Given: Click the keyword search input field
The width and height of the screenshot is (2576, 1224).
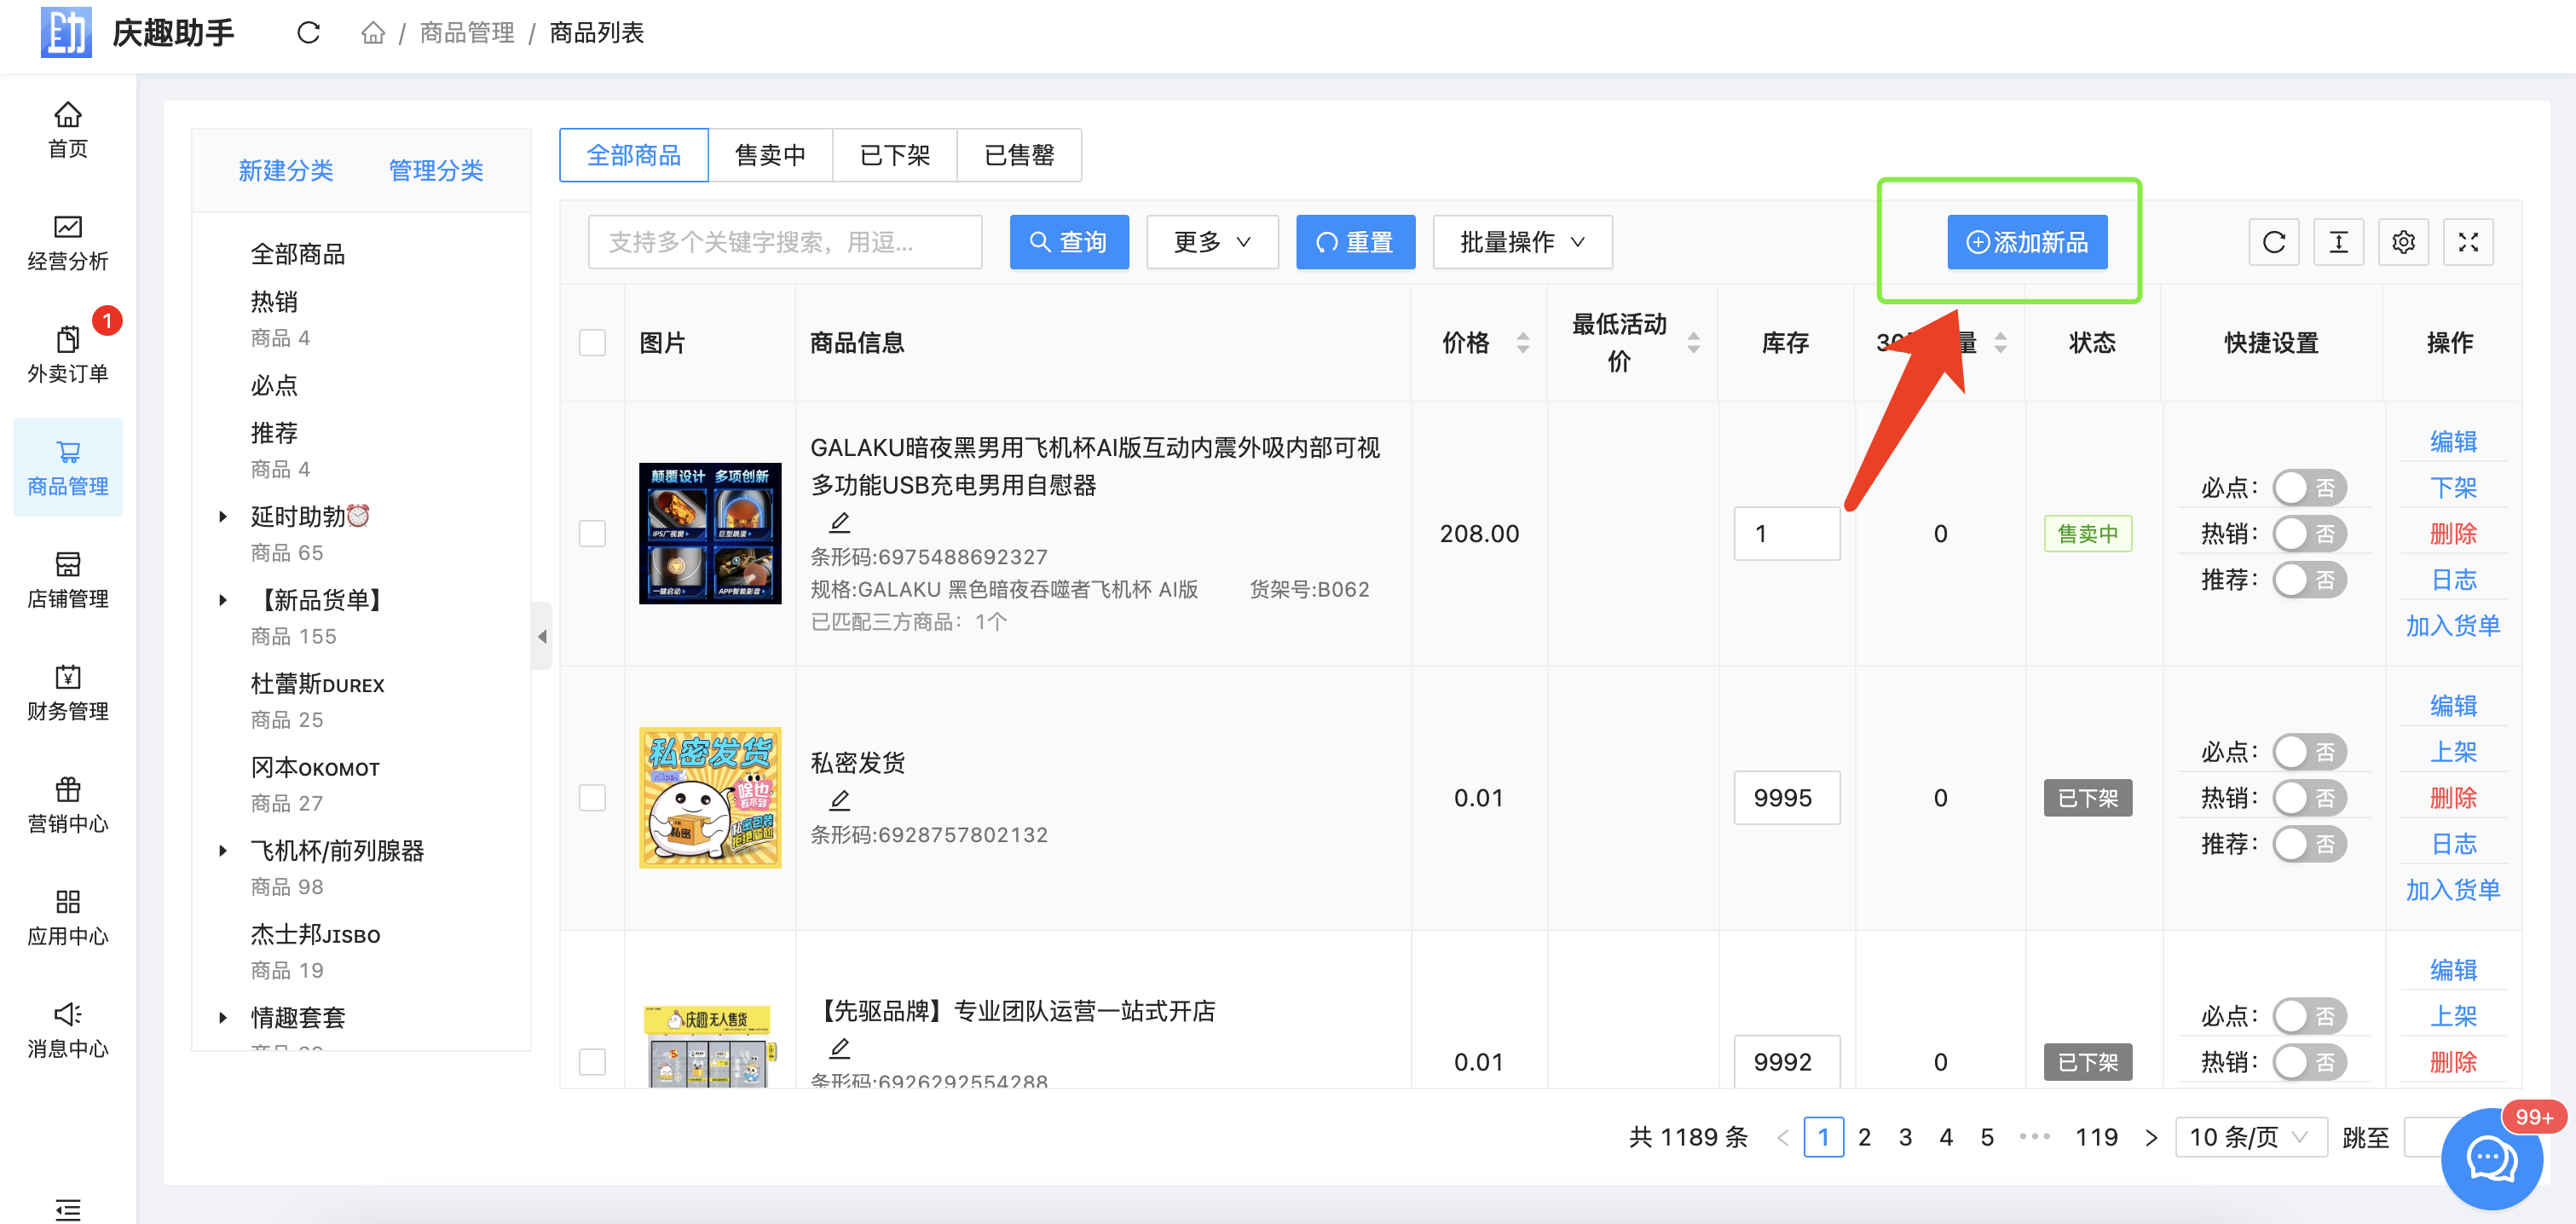Looking at the screenshot, I should [x=784, y=242].
